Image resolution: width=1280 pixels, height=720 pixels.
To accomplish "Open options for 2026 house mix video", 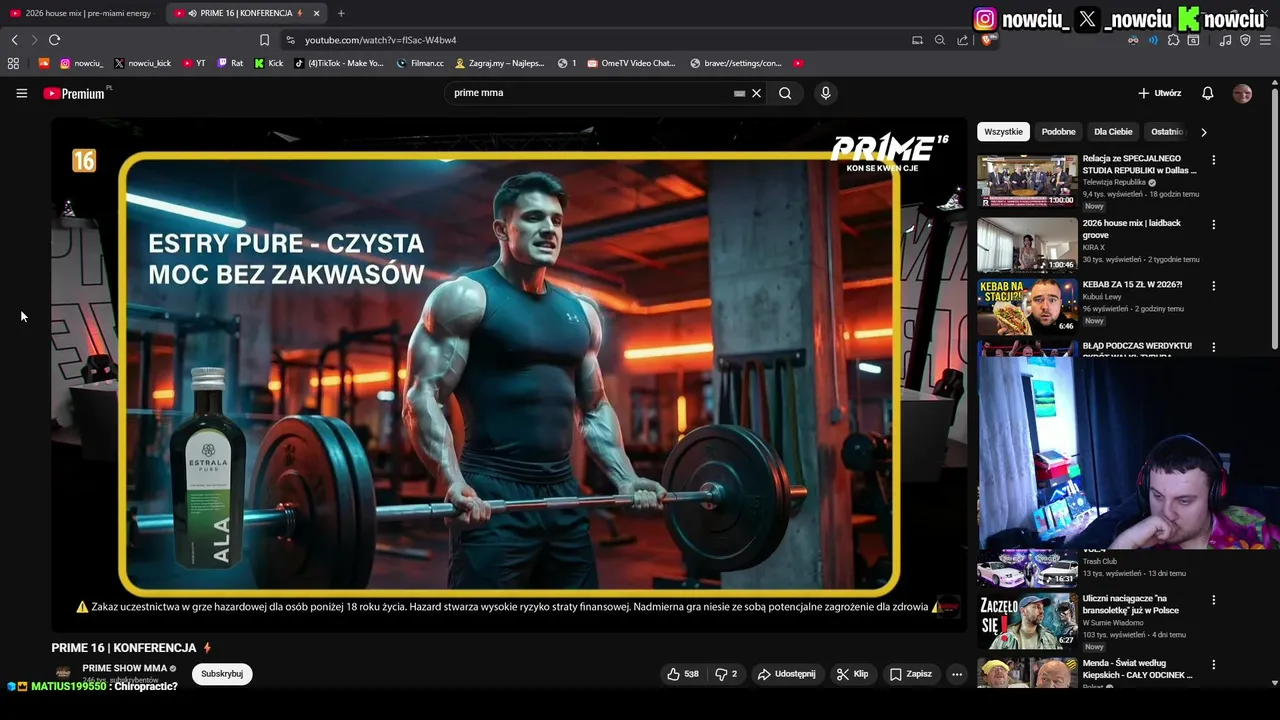I will pyautogui.click(x=1213, y=225).
